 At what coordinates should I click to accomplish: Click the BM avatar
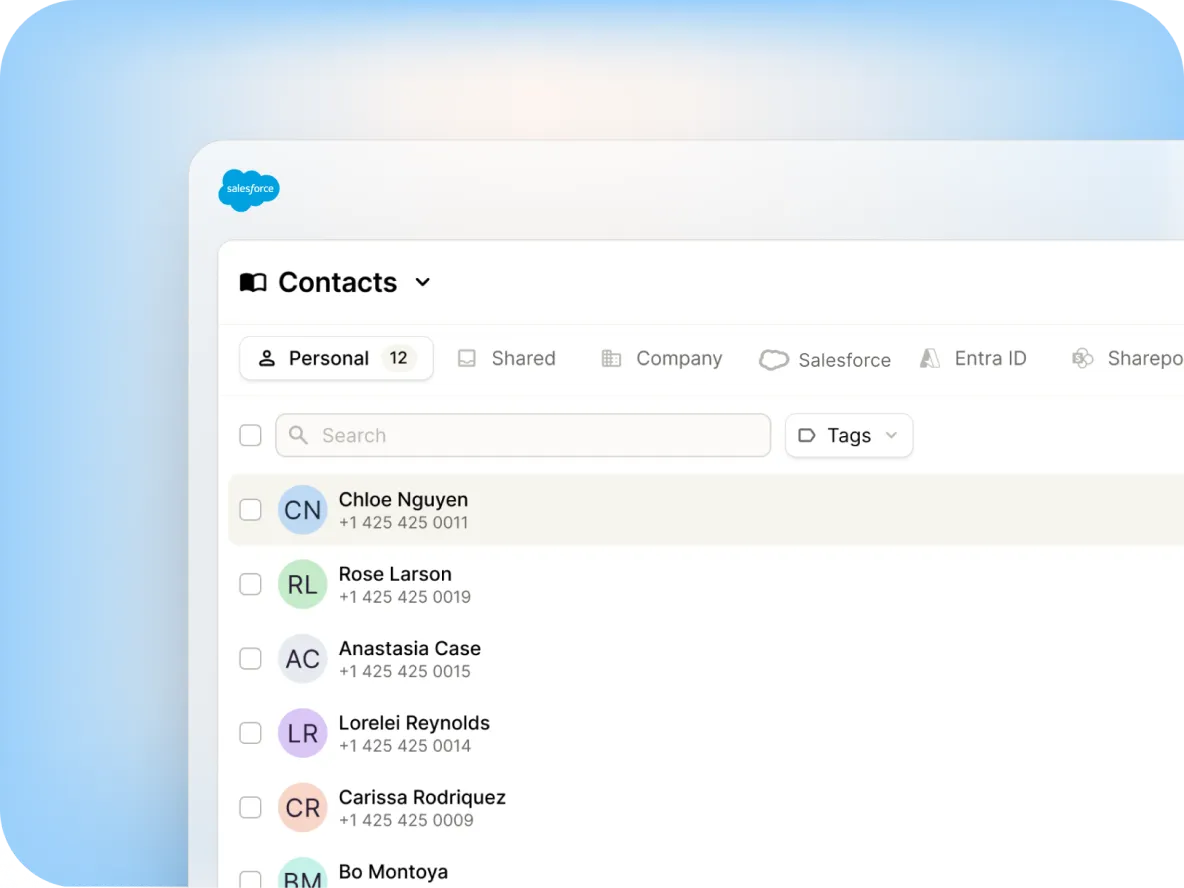coord(302,873)
